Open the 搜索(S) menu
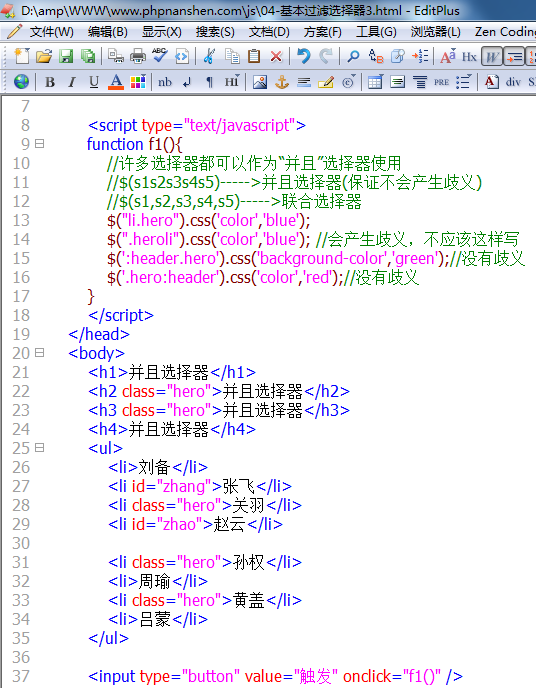Screen dimensions: 536x688 215,32
